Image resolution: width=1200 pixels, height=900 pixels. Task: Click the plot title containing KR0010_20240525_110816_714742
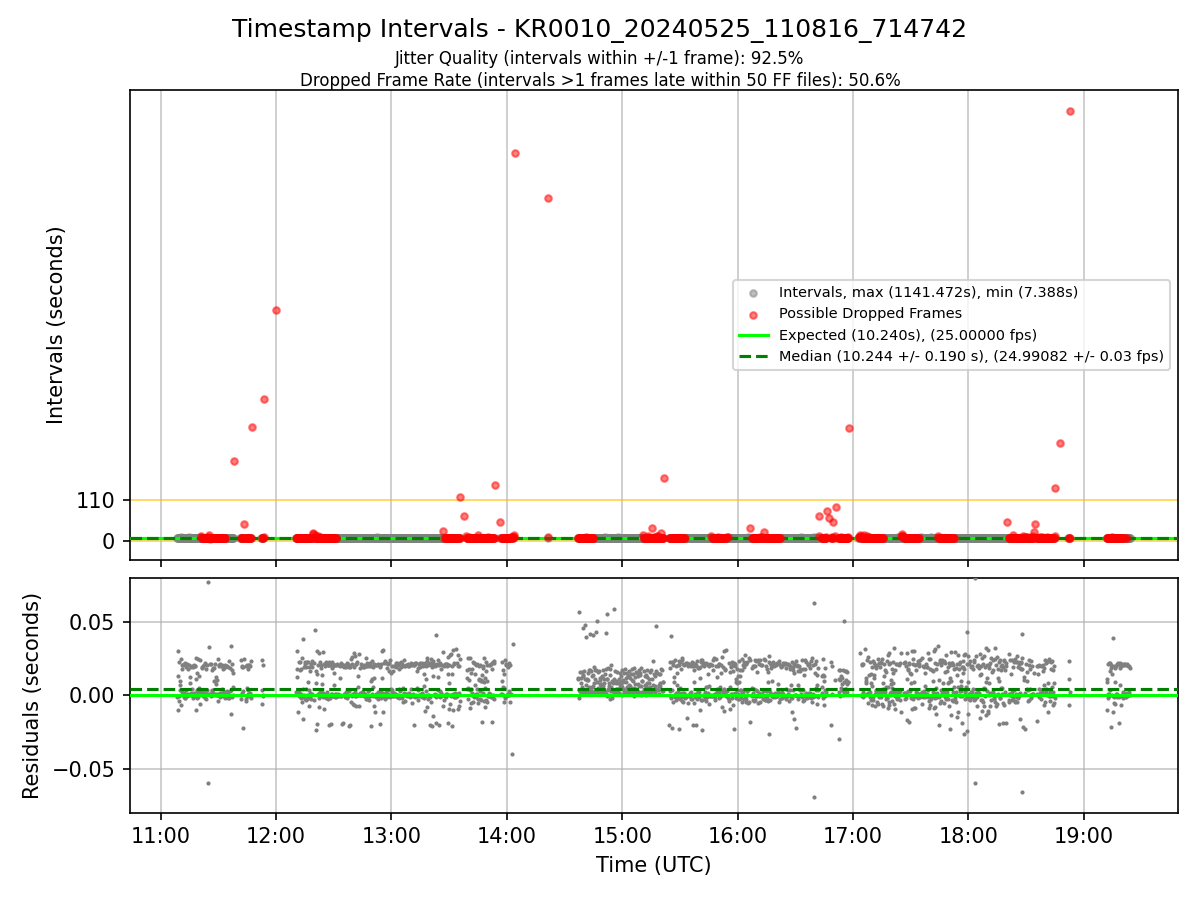point(599,29)
